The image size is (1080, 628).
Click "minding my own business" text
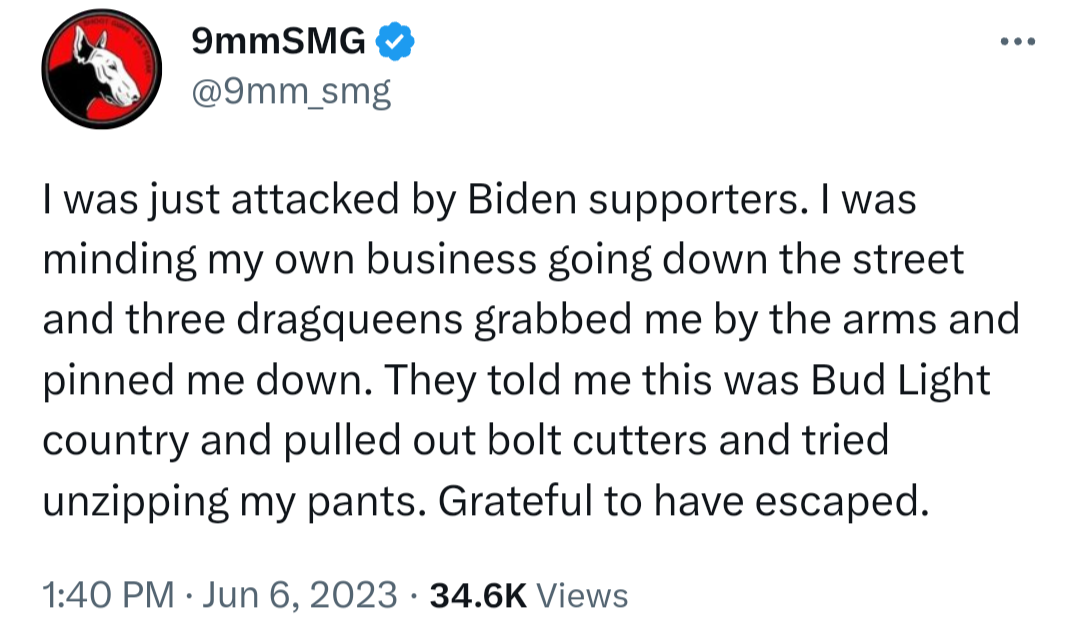[x=290, y=260]
